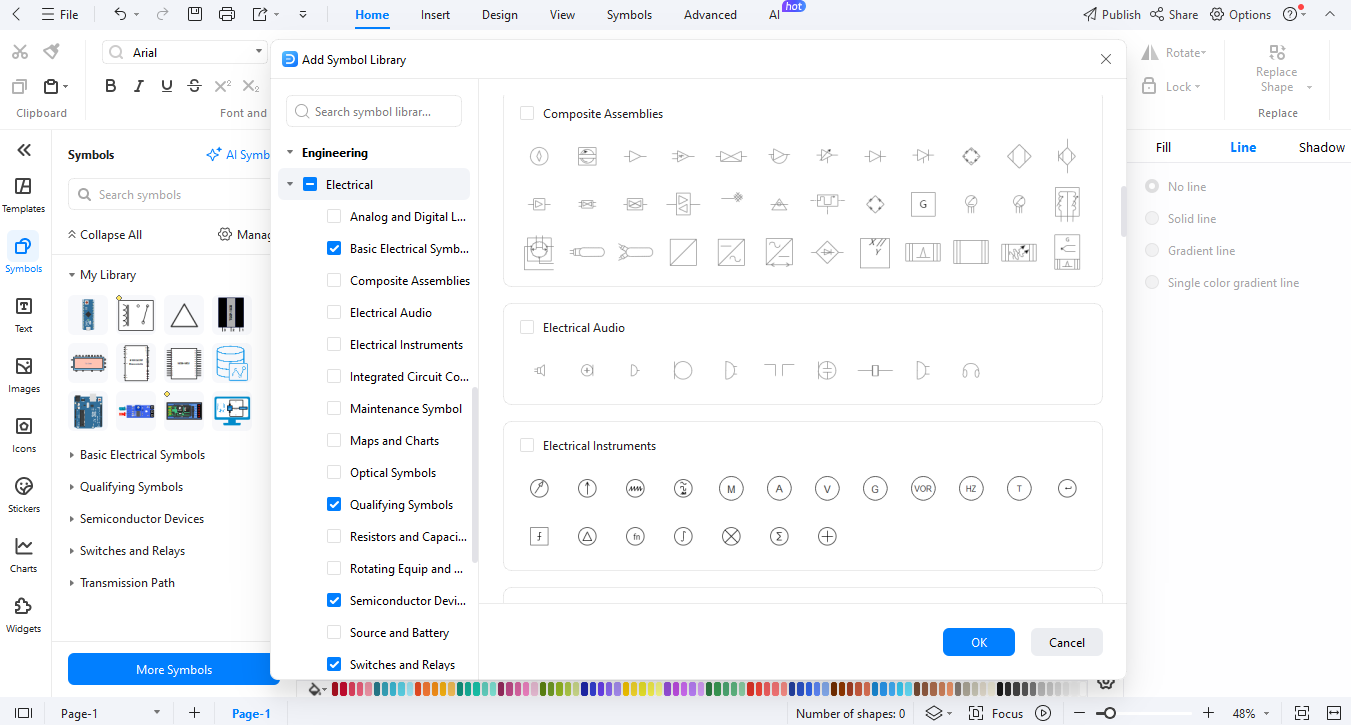Click the More Symbols button
1351x725 pixels.
pyautogui.click(x=174, y=670)
